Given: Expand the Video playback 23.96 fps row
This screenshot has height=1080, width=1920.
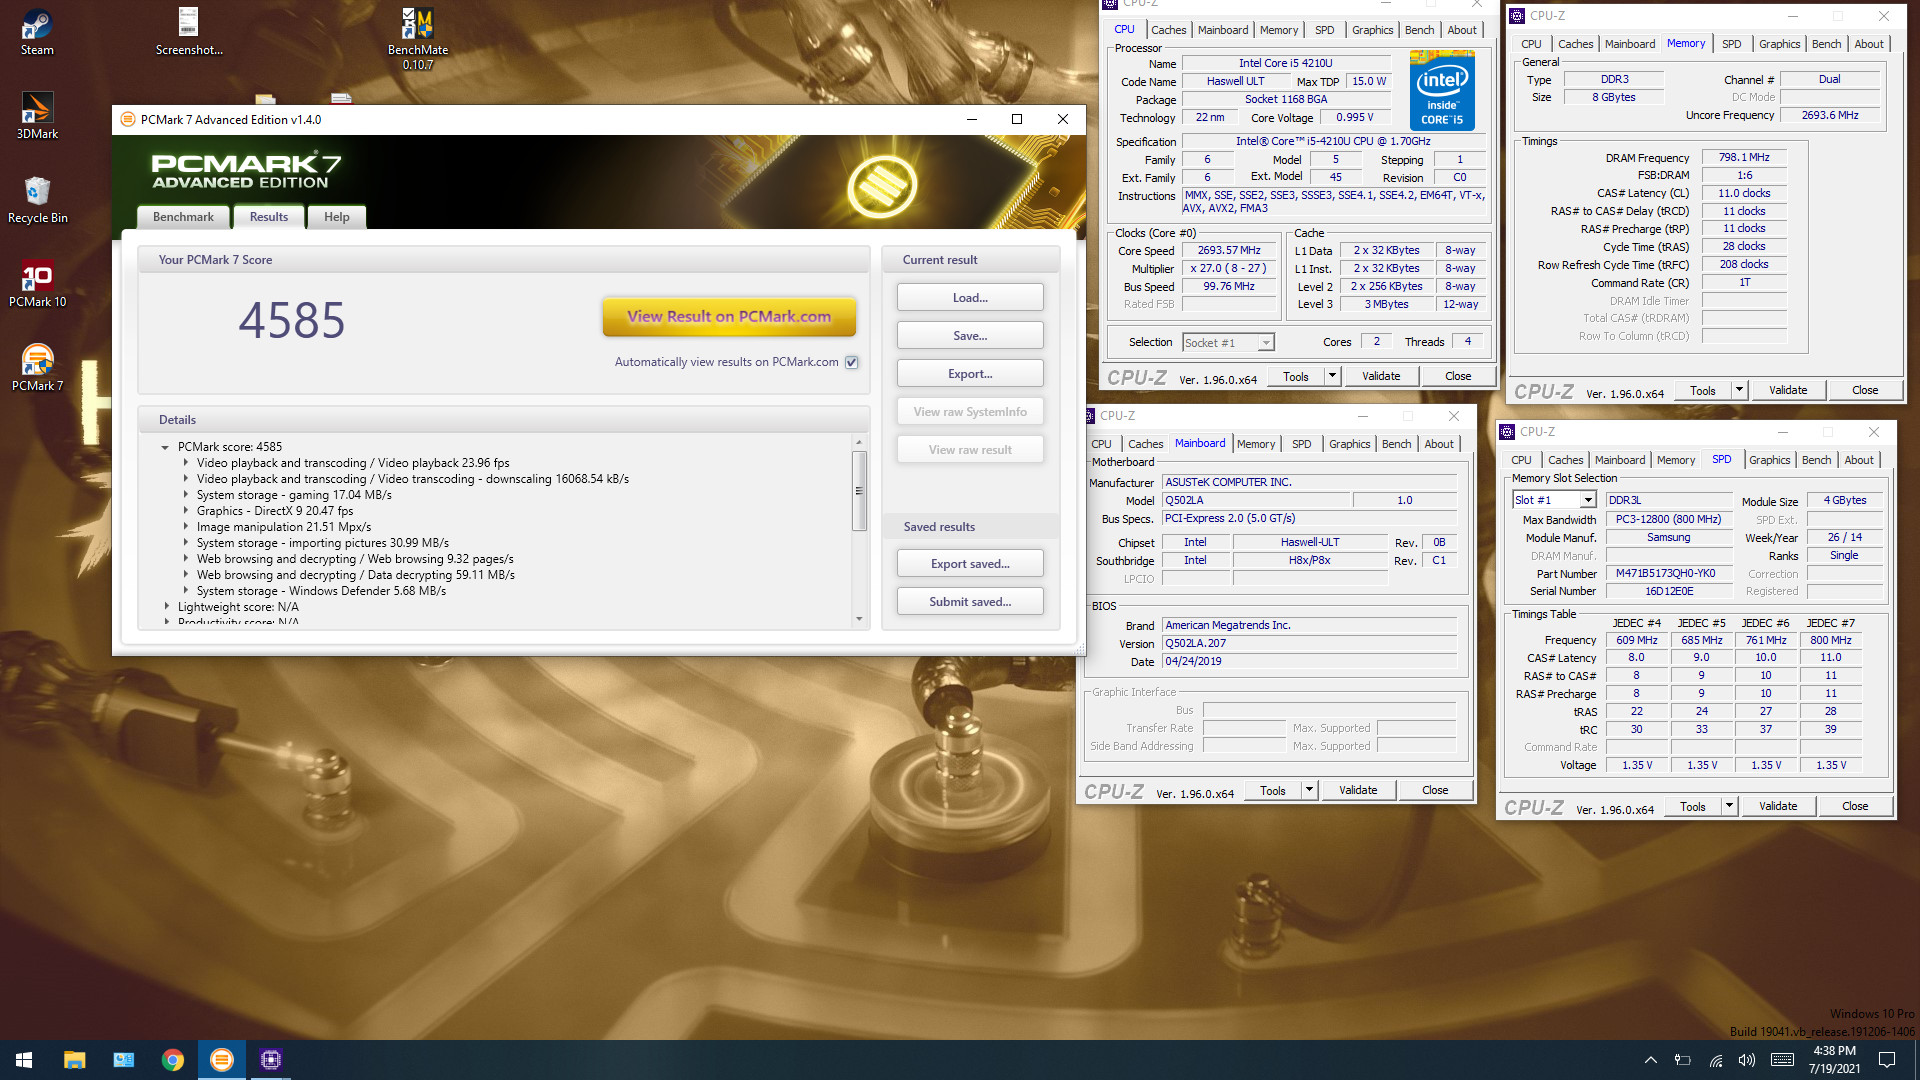Looking at the screenshot, I should pyautogui.click(x=185, y=463).
